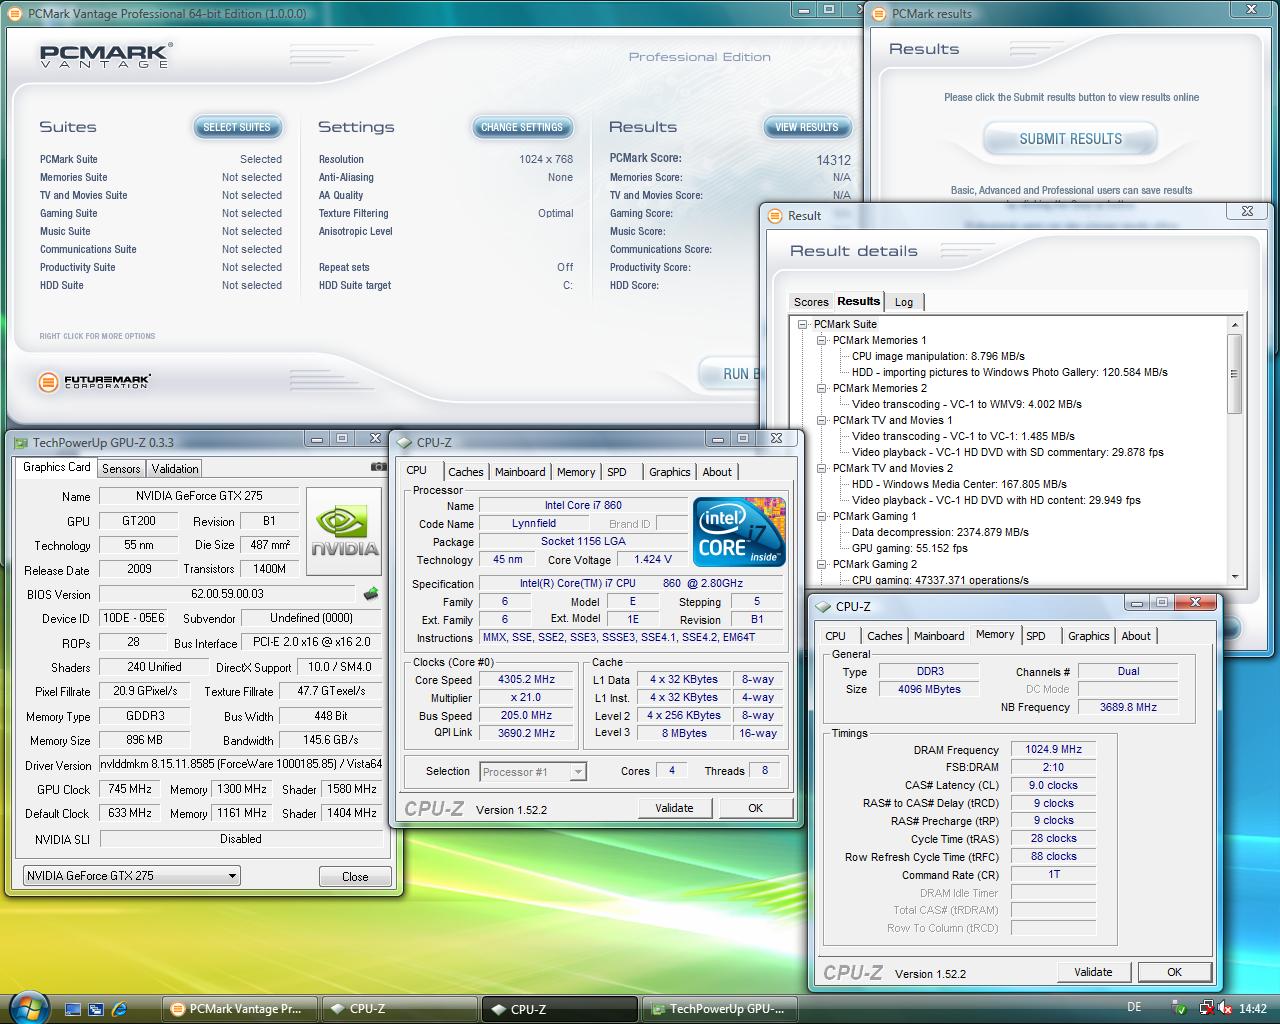Click the Result window title bar icon

click(775, 215)
